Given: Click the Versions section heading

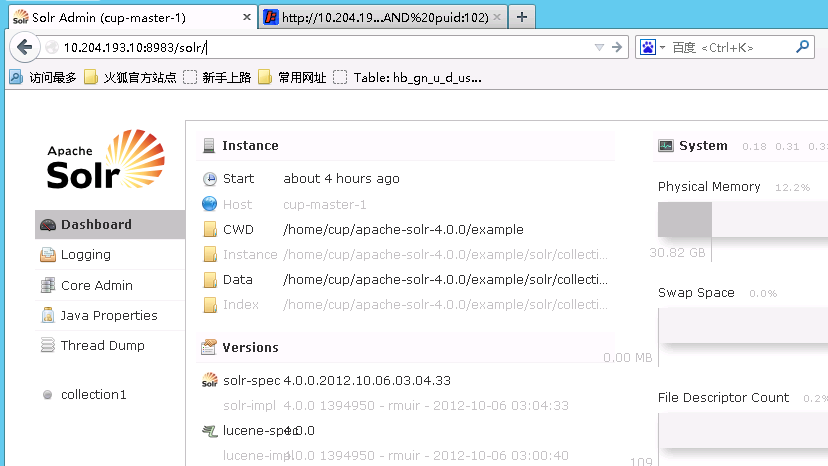Looking at the screenshot, I should point(250,347).
